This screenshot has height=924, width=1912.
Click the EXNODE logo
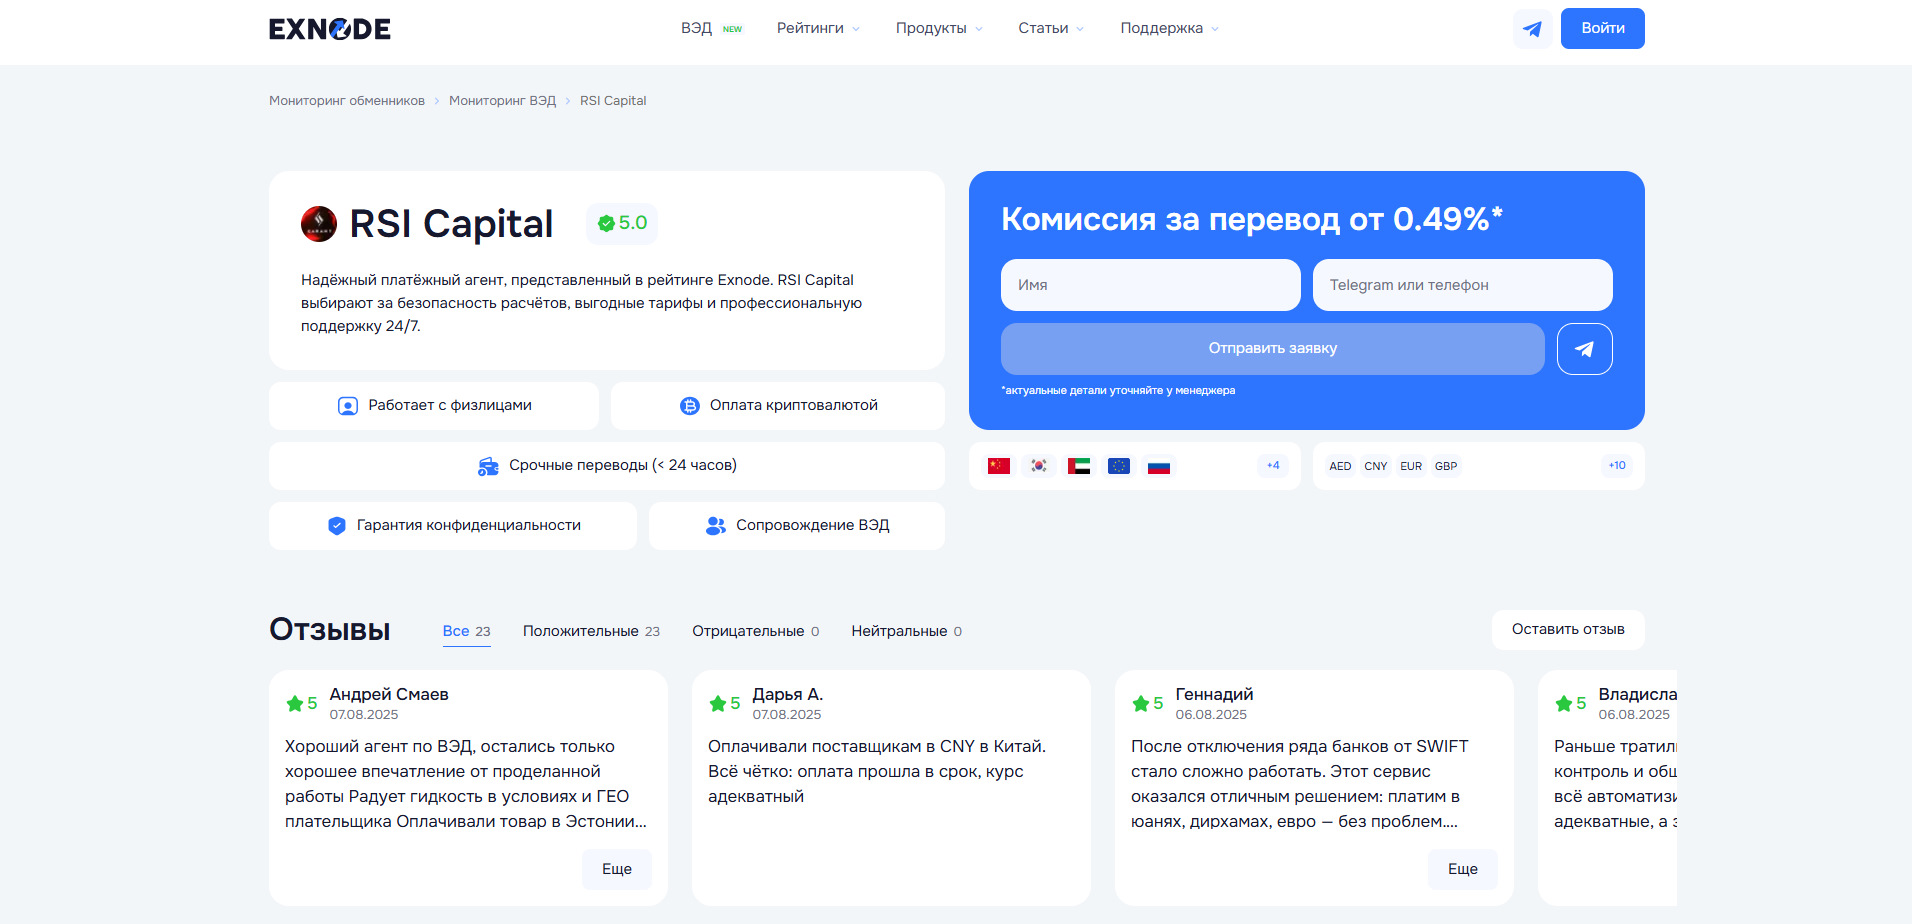coord(330,29)
